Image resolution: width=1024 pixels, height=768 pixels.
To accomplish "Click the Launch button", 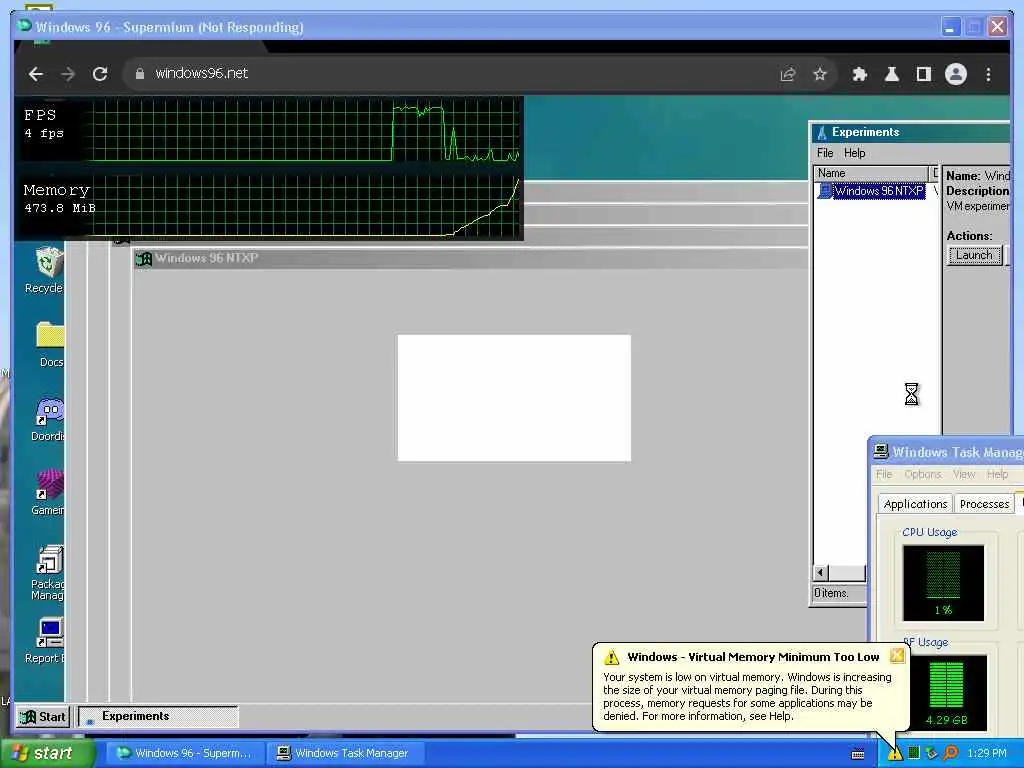I will pyautogui.click(x=974, y=255).
